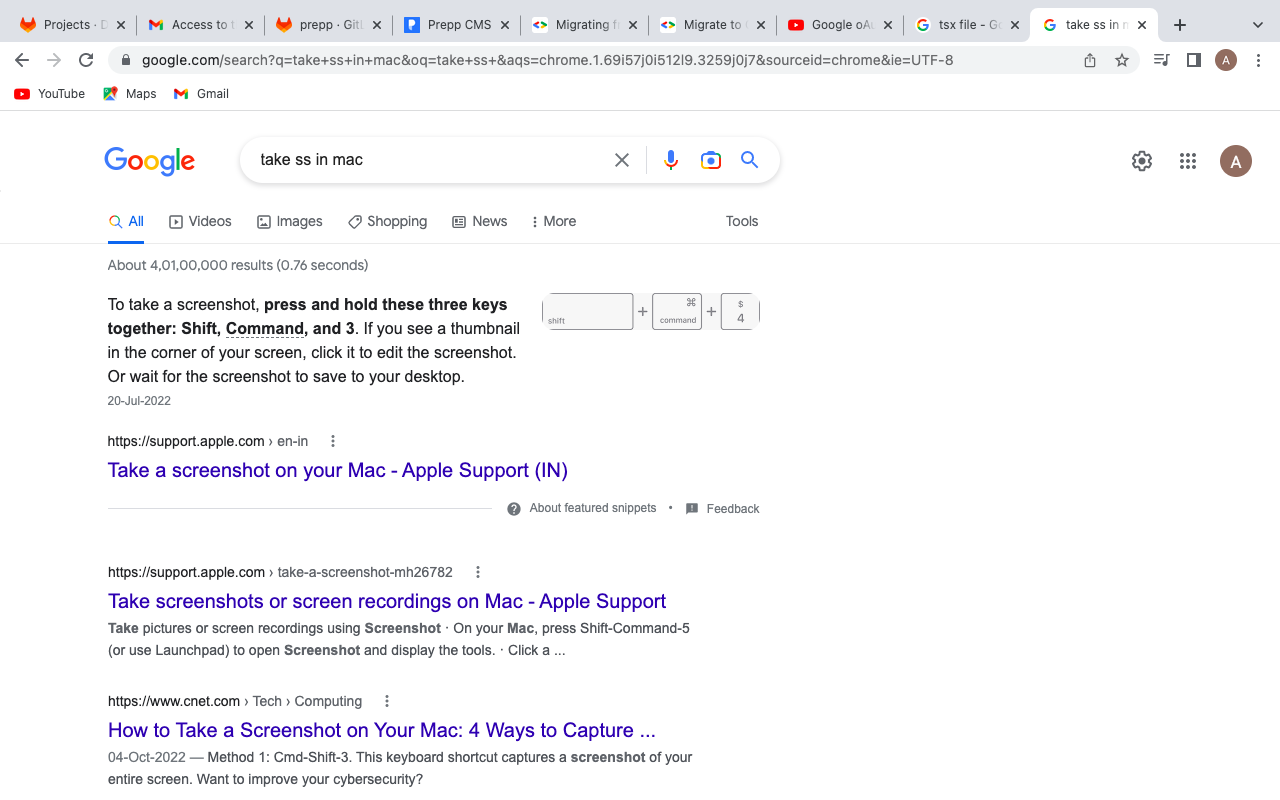
Task: Open 'Take screenshots or screen recordings on Mac' link
Action: coord(387,601)
